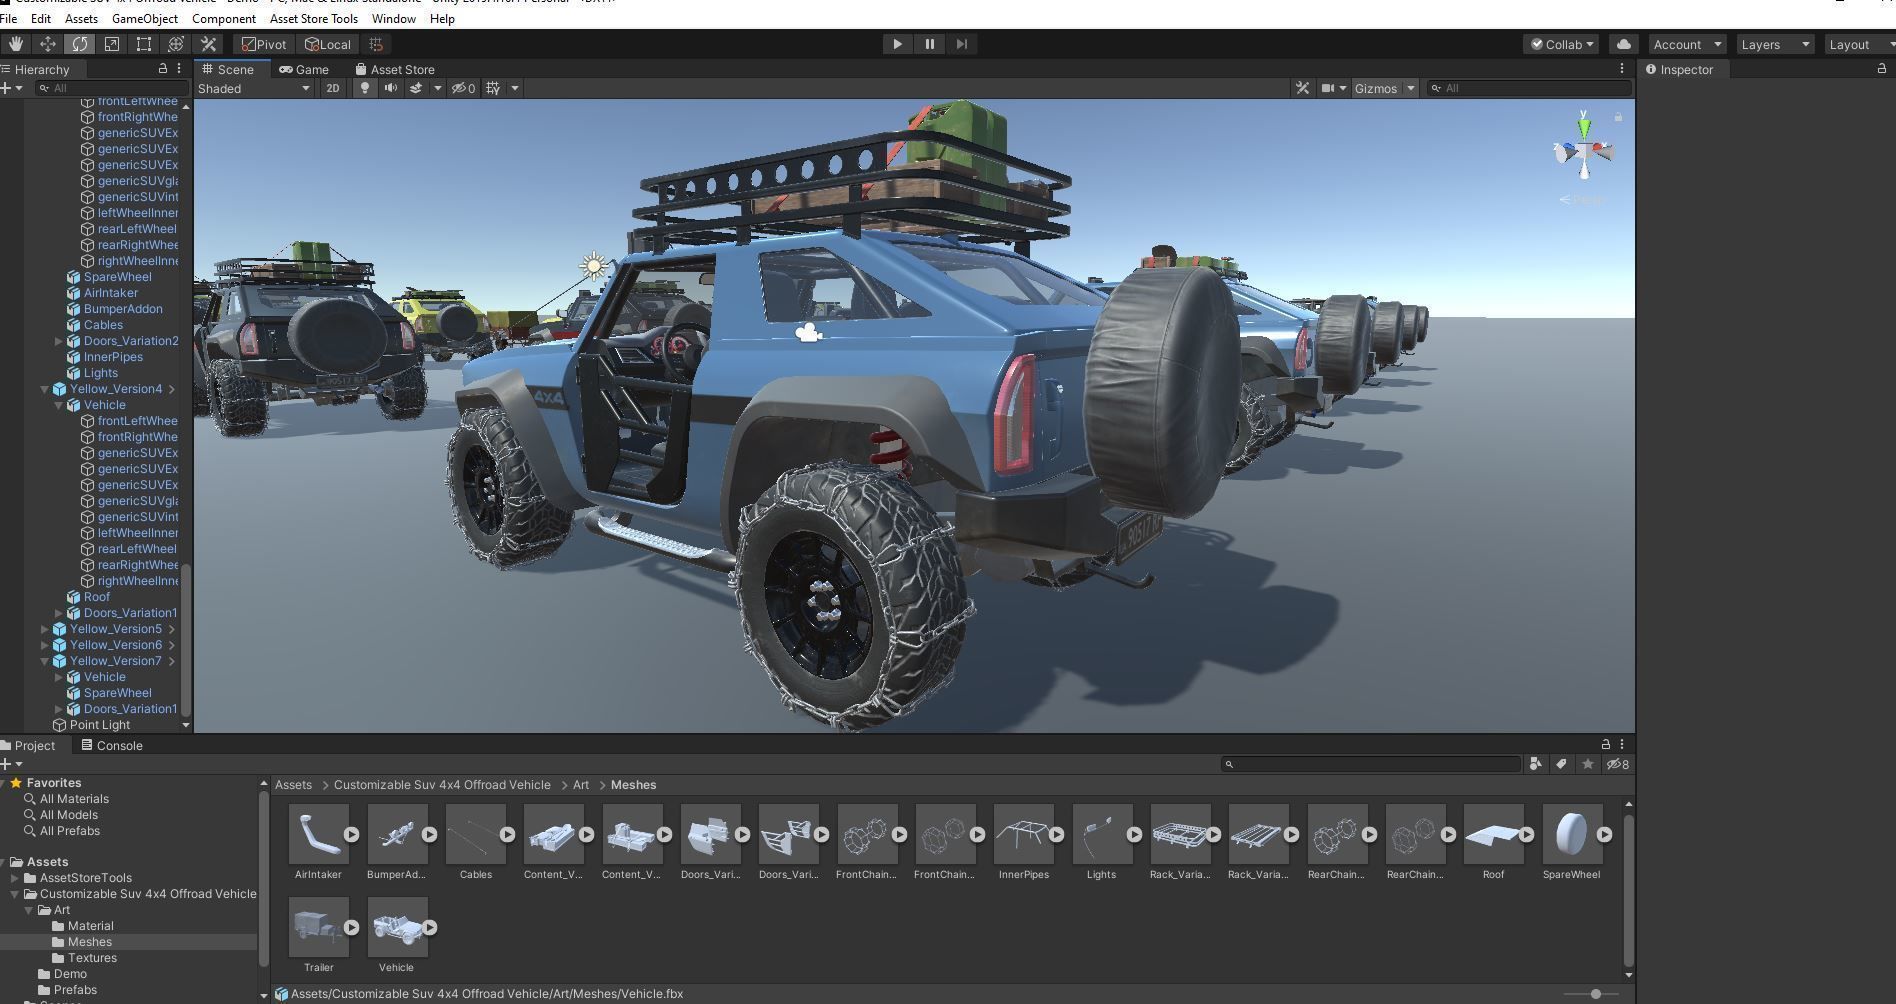Click the scene orientation gizmo
This screenshot has width=1896, height=1004.
(1584, 150)
